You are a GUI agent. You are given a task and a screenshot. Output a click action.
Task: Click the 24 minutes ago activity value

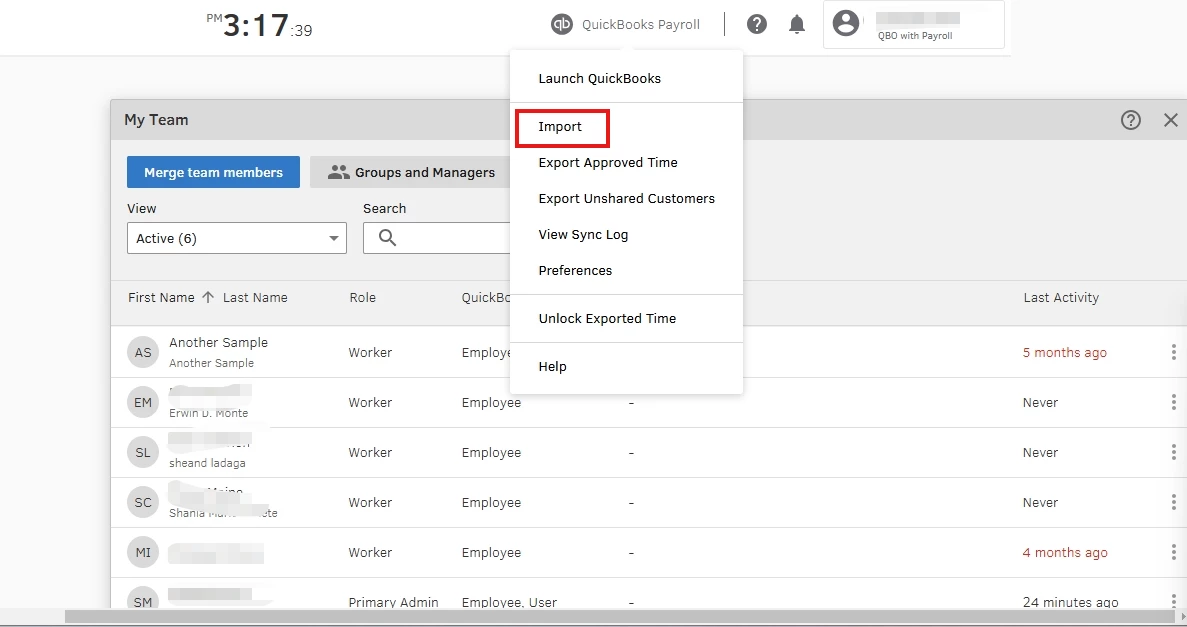(x=1070, y=602)
